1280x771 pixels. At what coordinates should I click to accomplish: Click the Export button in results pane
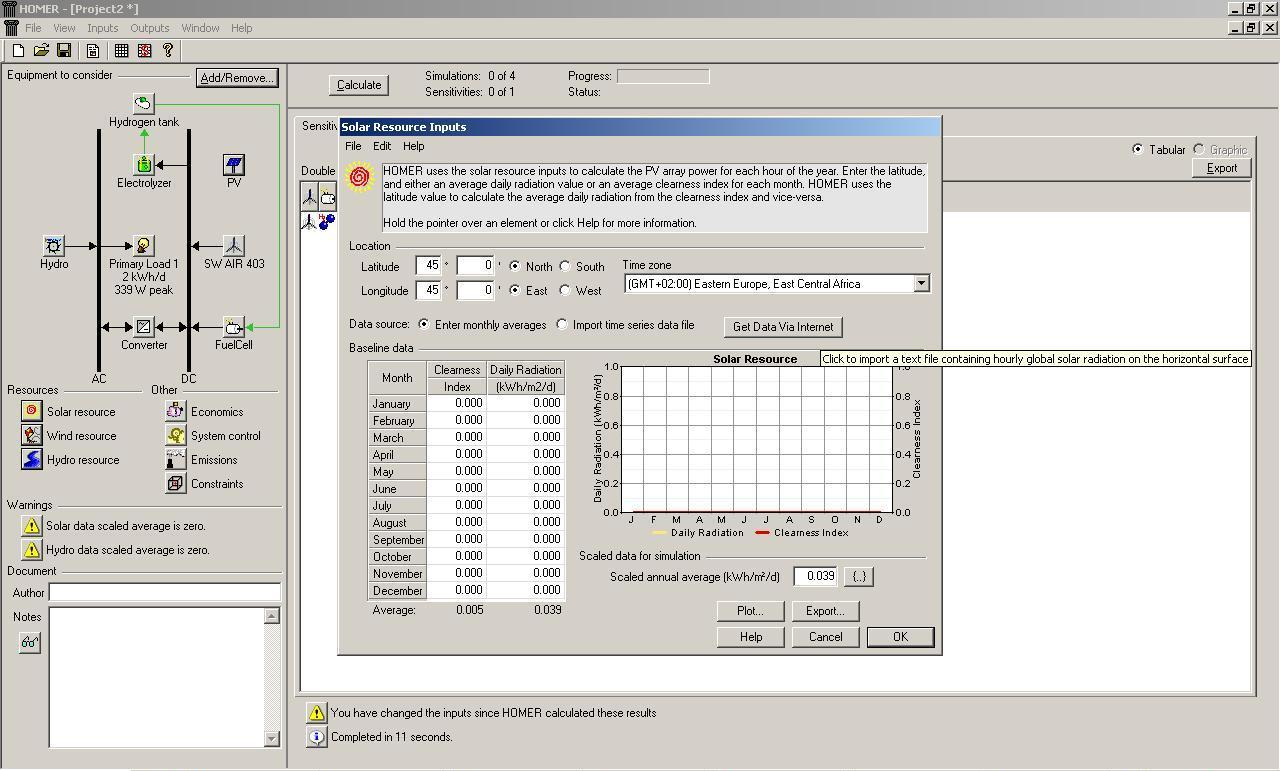click(1222, 168)
